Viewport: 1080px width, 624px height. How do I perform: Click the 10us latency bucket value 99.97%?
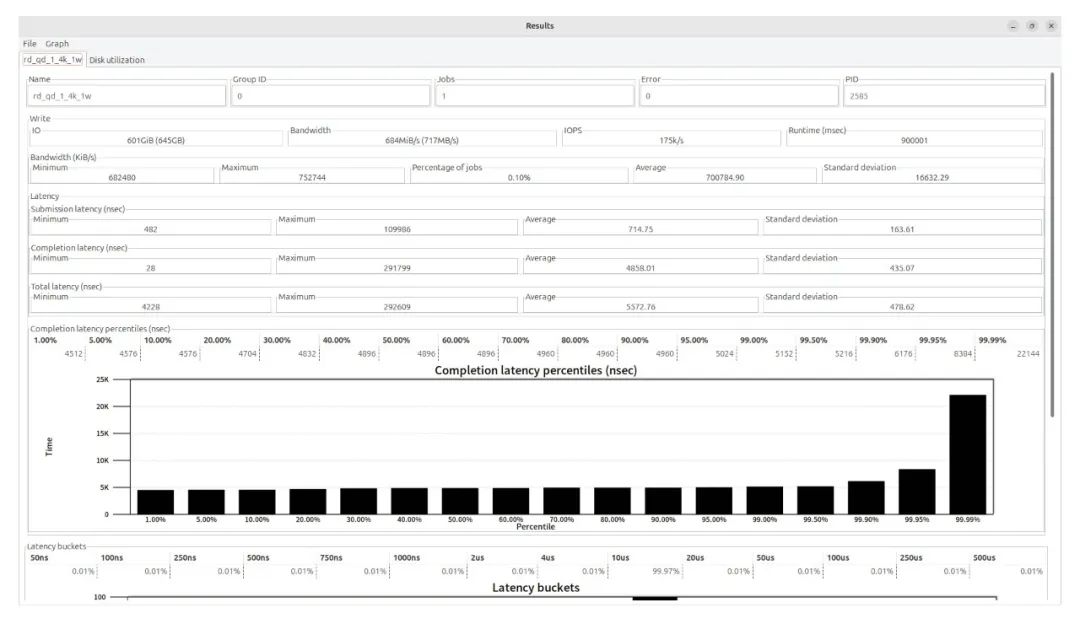tap(665, 571)
